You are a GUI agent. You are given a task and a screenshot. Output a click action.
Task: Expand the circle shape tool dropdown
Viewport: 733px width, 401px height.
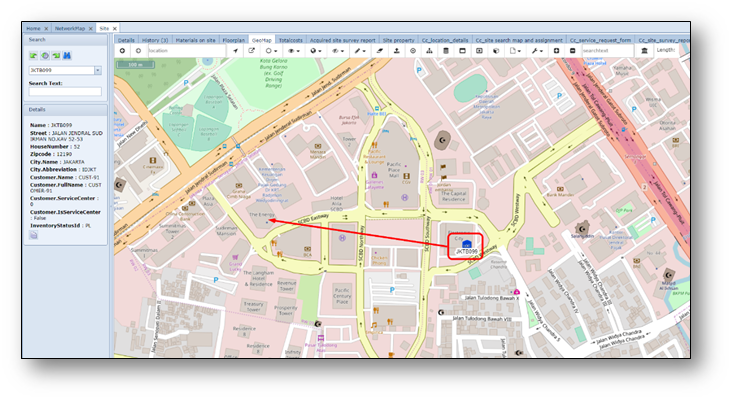271,50
